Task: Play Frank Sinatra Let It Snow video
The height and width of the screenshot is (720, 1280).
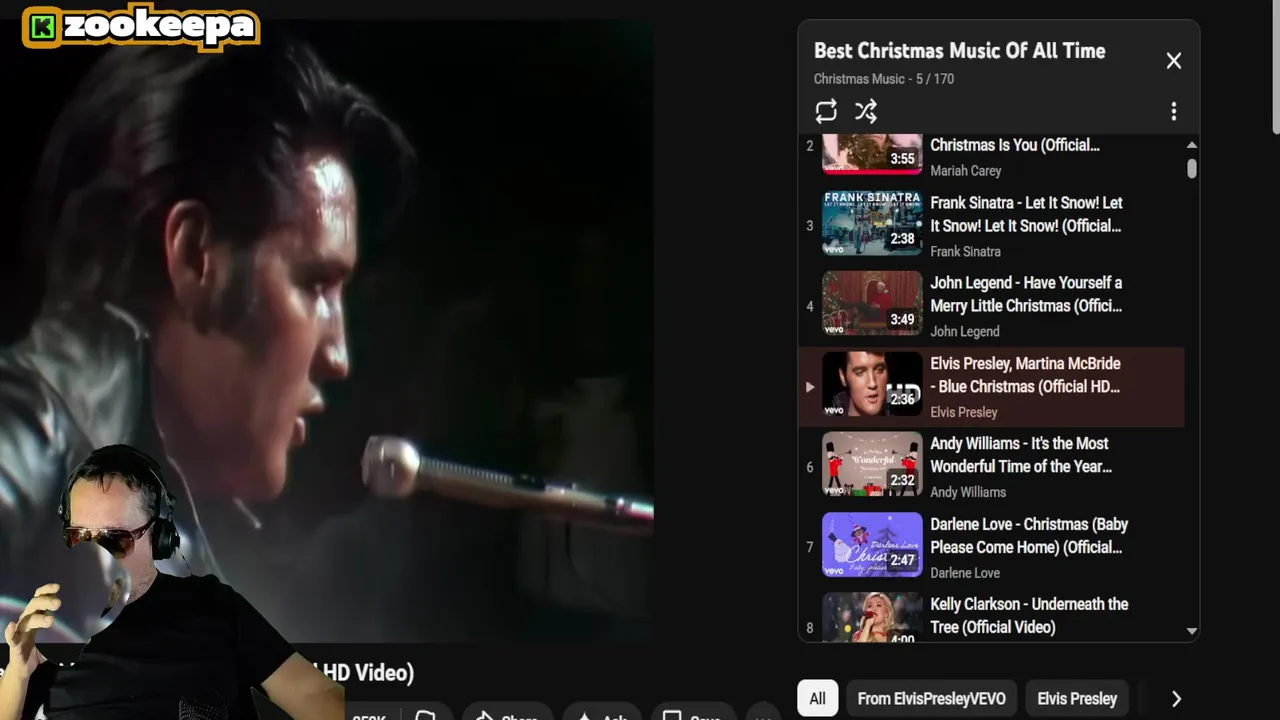Action: point(1026,214)
